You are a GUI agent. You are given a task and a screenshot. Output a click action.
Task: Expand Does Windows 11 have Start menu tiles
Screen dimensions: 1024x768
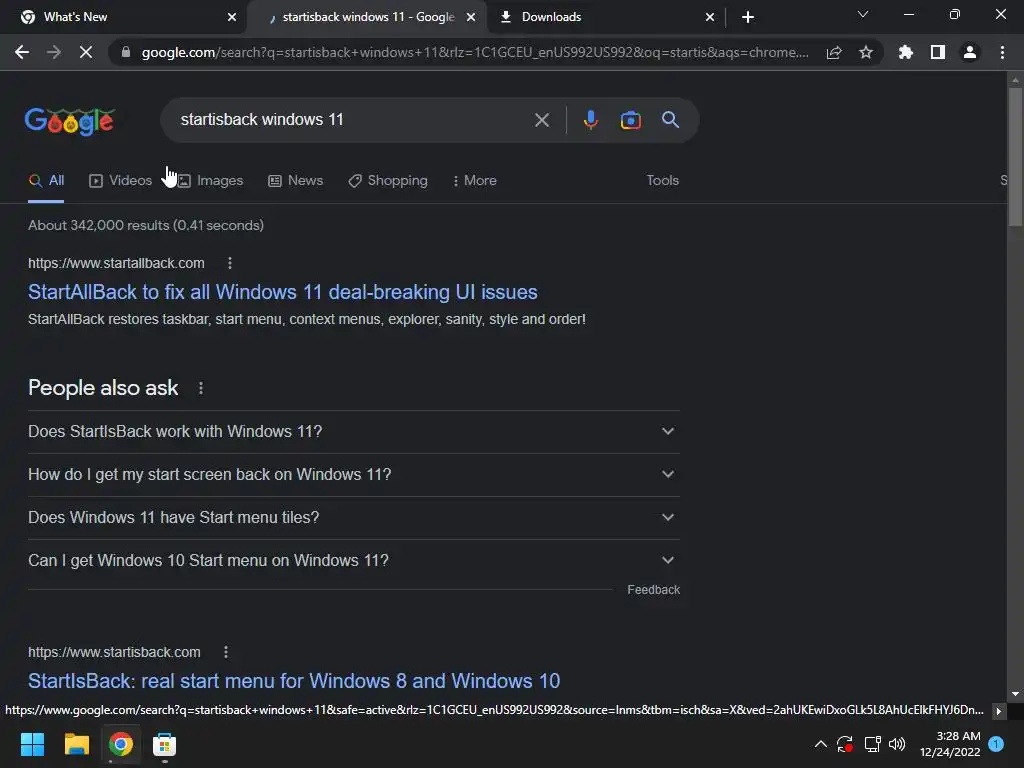click(354, 518)
